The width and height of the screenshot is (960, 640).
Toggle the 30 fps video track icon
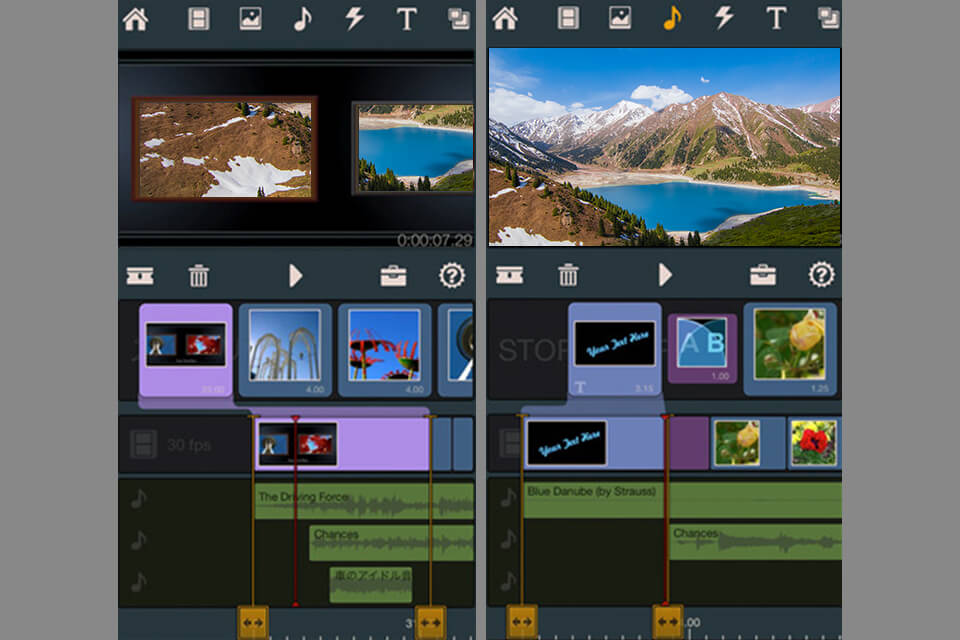144,445
